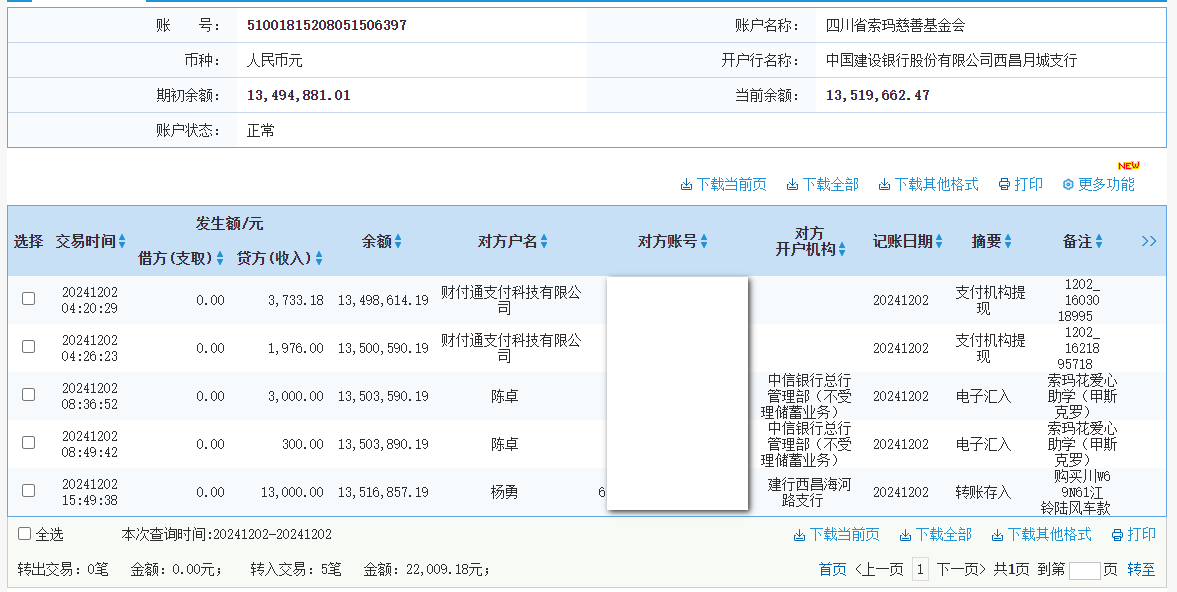Click top 下载当前页 link
The width and height of the screenshot is (1177, 592).
[x=724, y=185]
